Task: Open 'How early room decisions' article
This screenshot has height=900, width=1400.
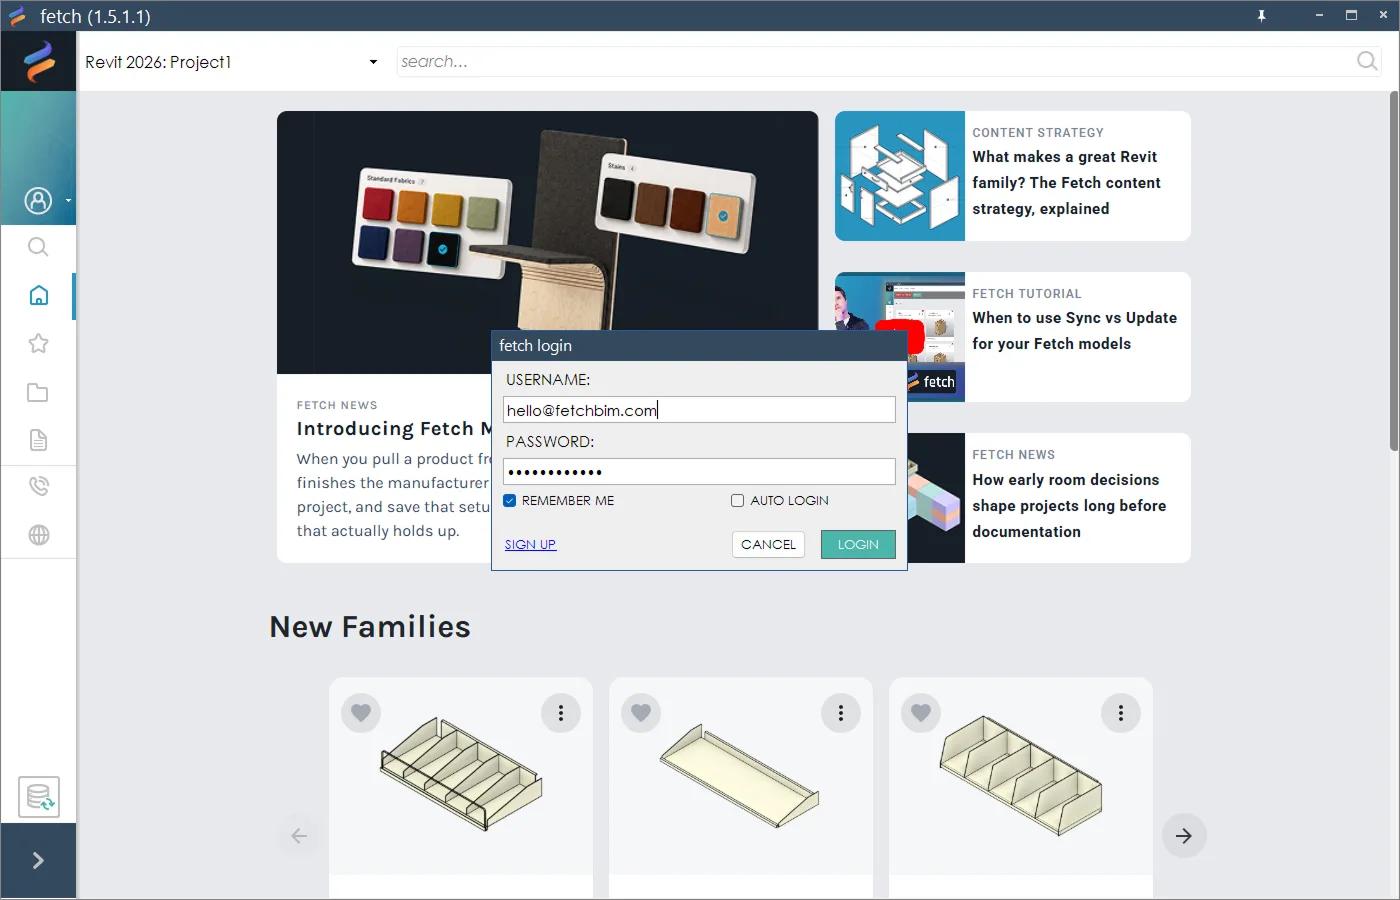Action: pos(1069,506)
